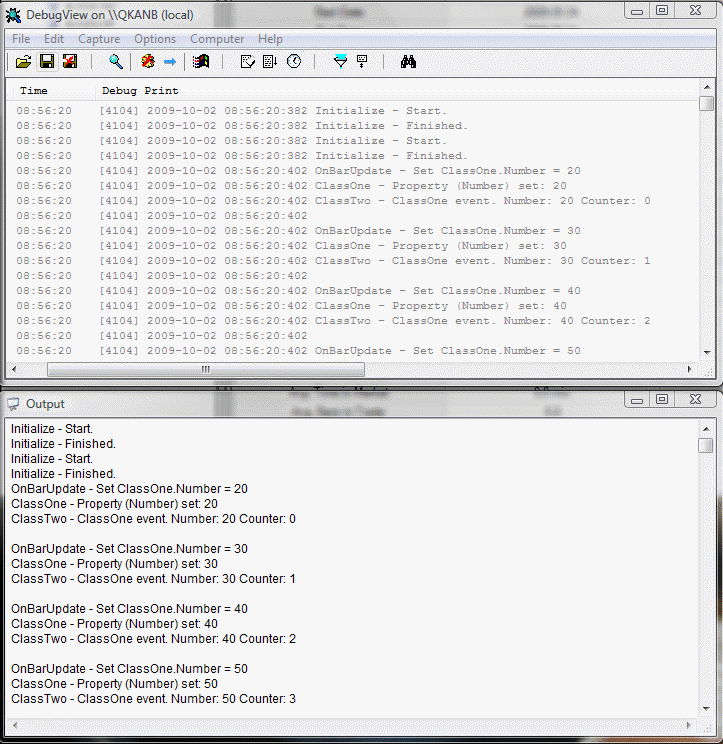The height and width of the screenshot is (744, 723).
Task: Click Output line 'Number: 50 Counter: 3'
Action: (233, 698)
